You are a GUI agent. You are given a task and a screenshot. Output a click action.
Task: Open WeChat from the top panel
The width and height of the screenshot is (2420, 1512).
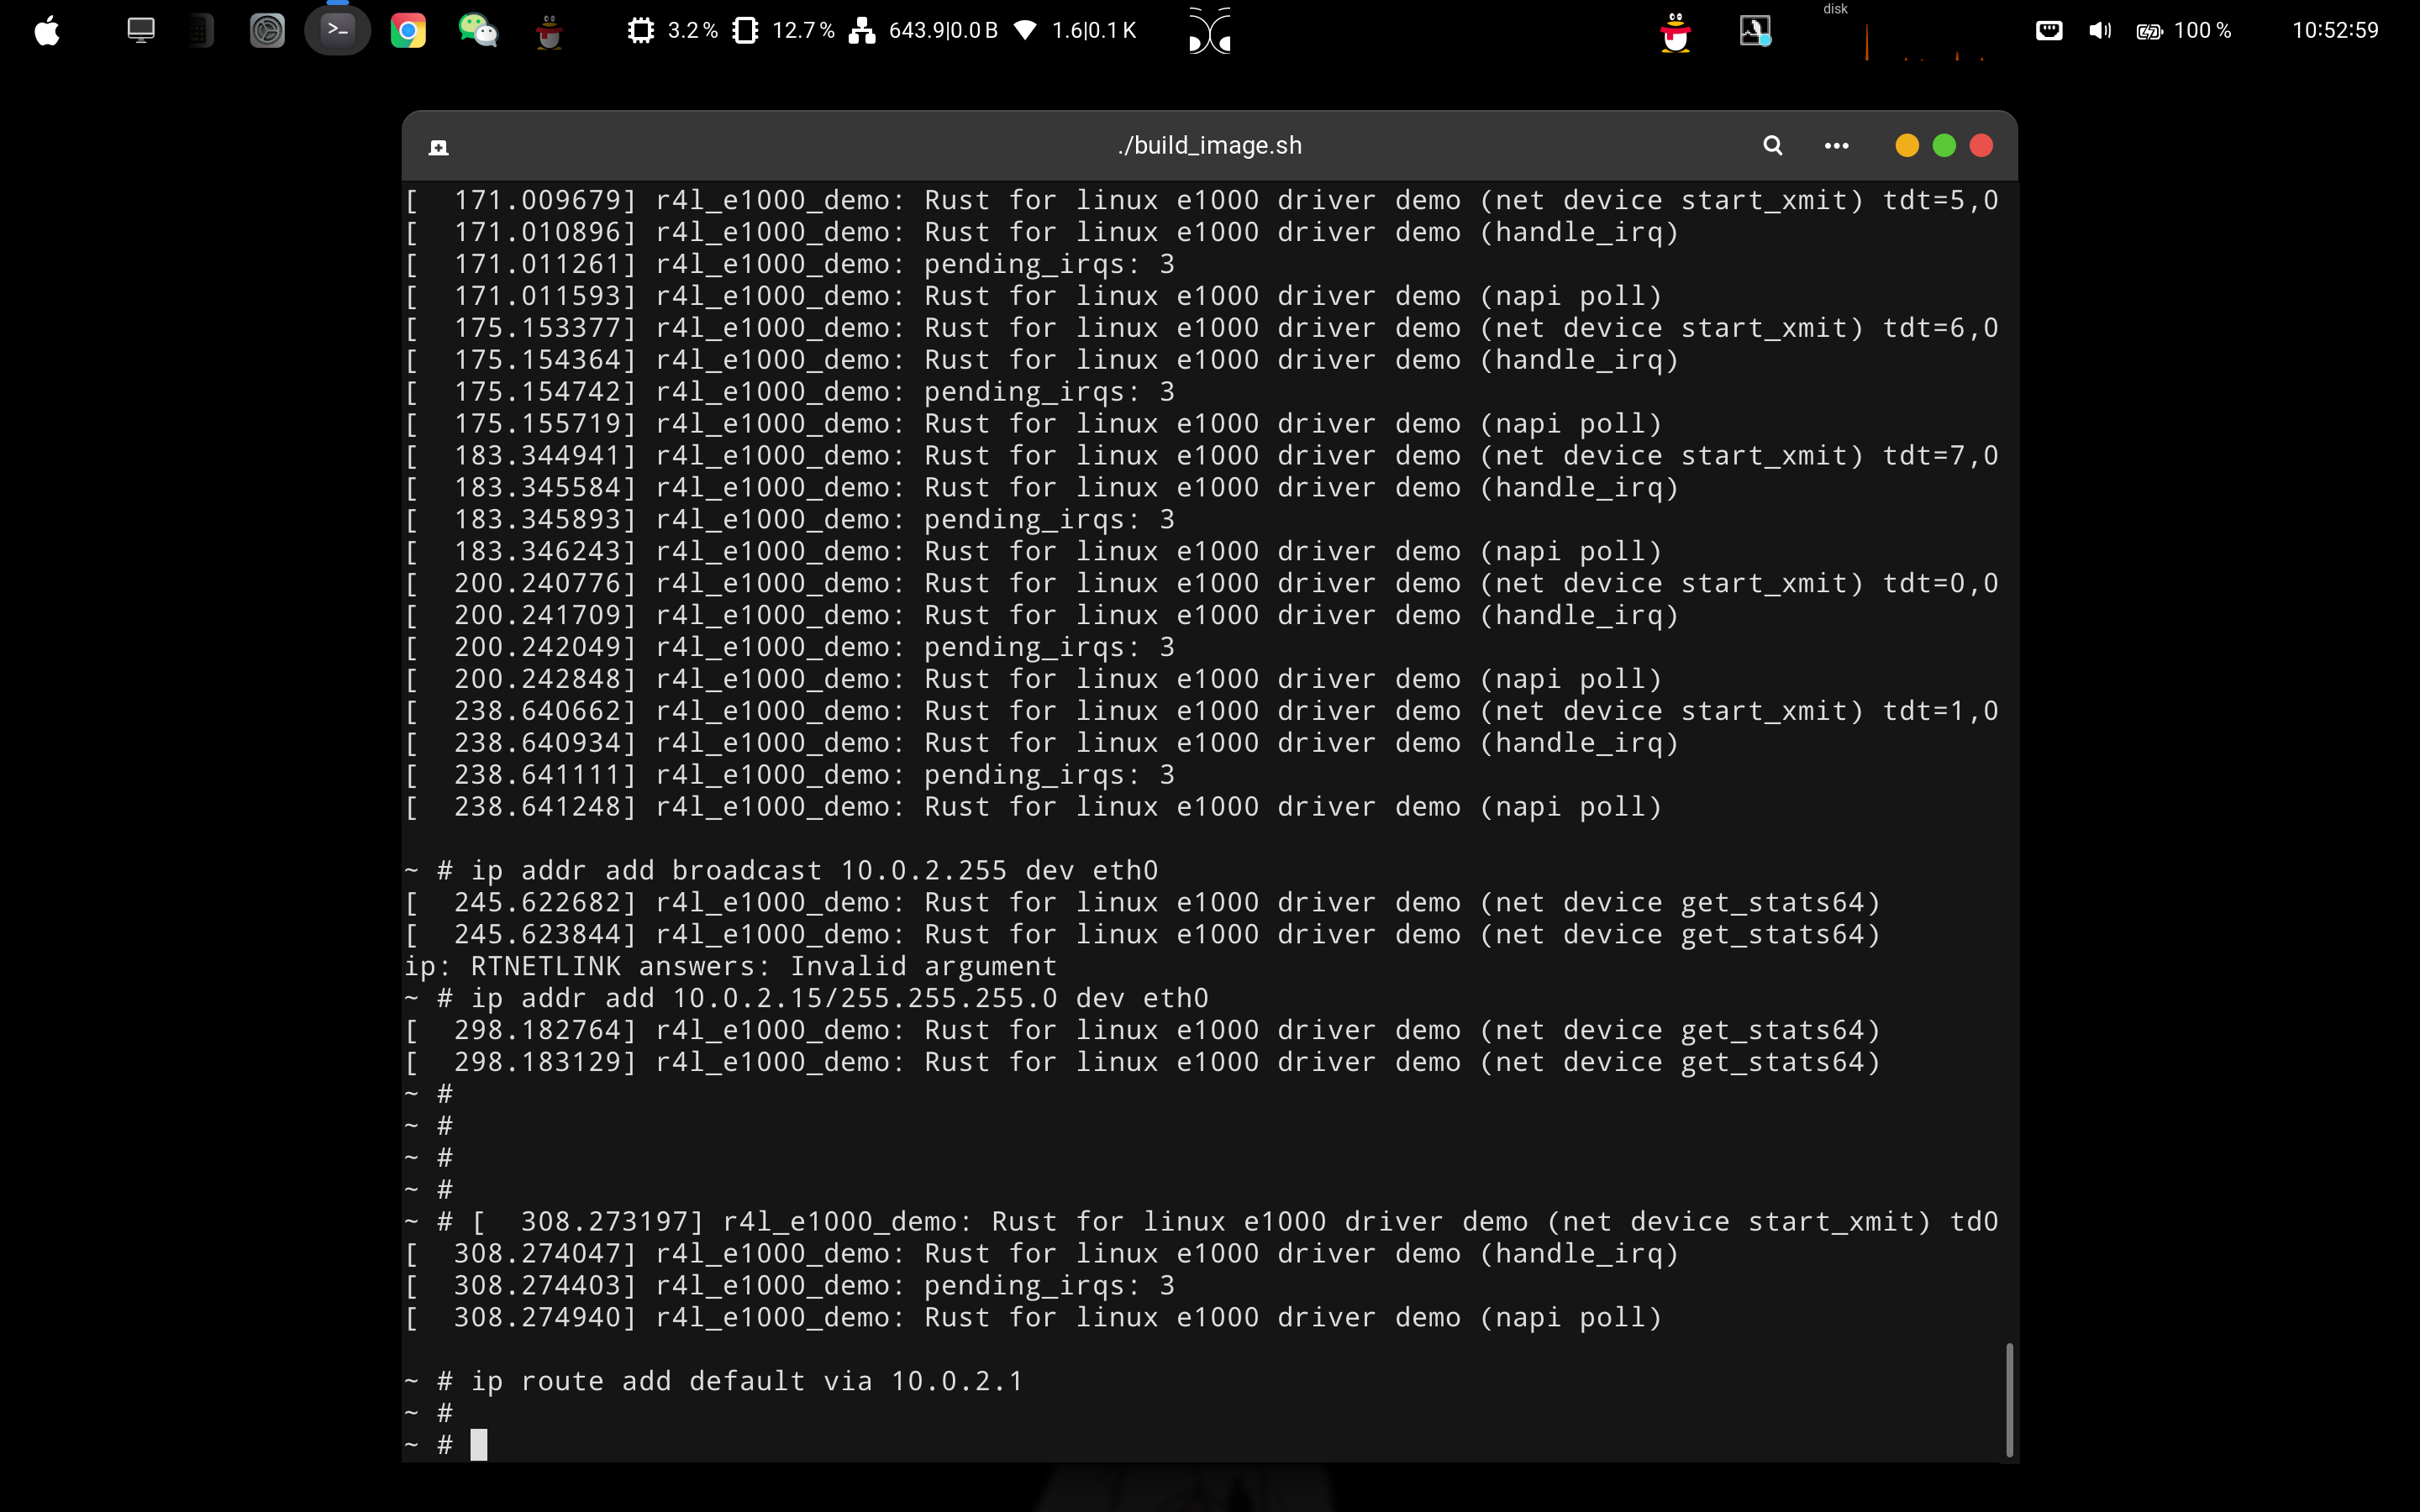478,31
